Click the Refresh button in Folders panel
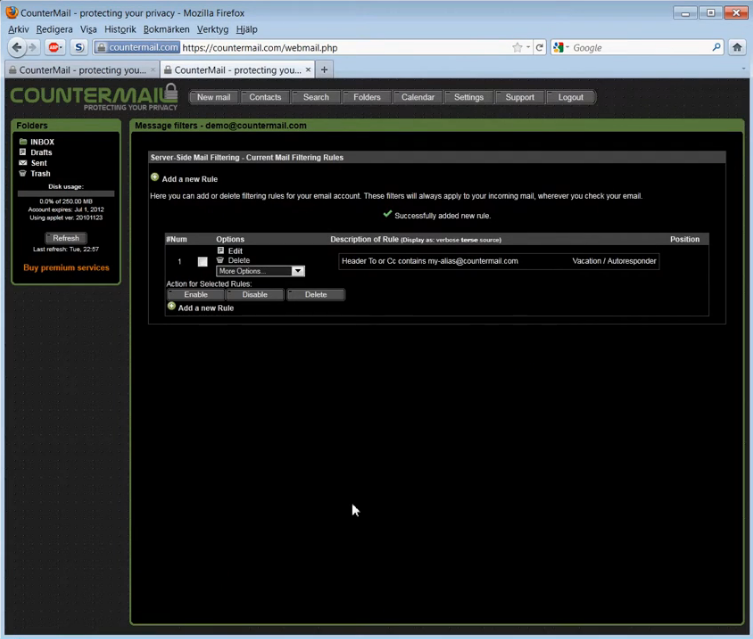753x639 pixels. tap(66, 238)
